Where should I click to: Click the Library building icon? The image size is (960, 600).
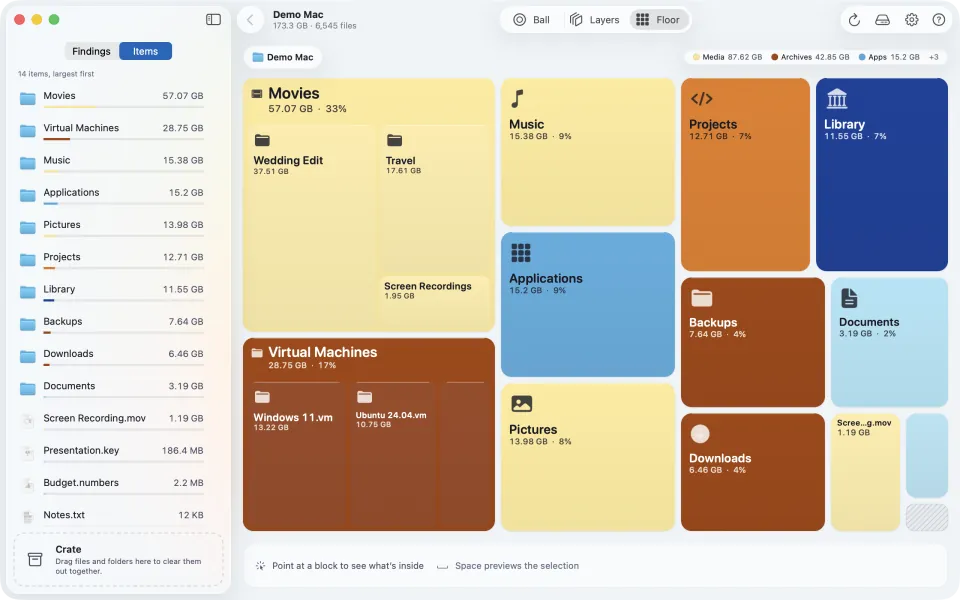click(x=836, y=98)
